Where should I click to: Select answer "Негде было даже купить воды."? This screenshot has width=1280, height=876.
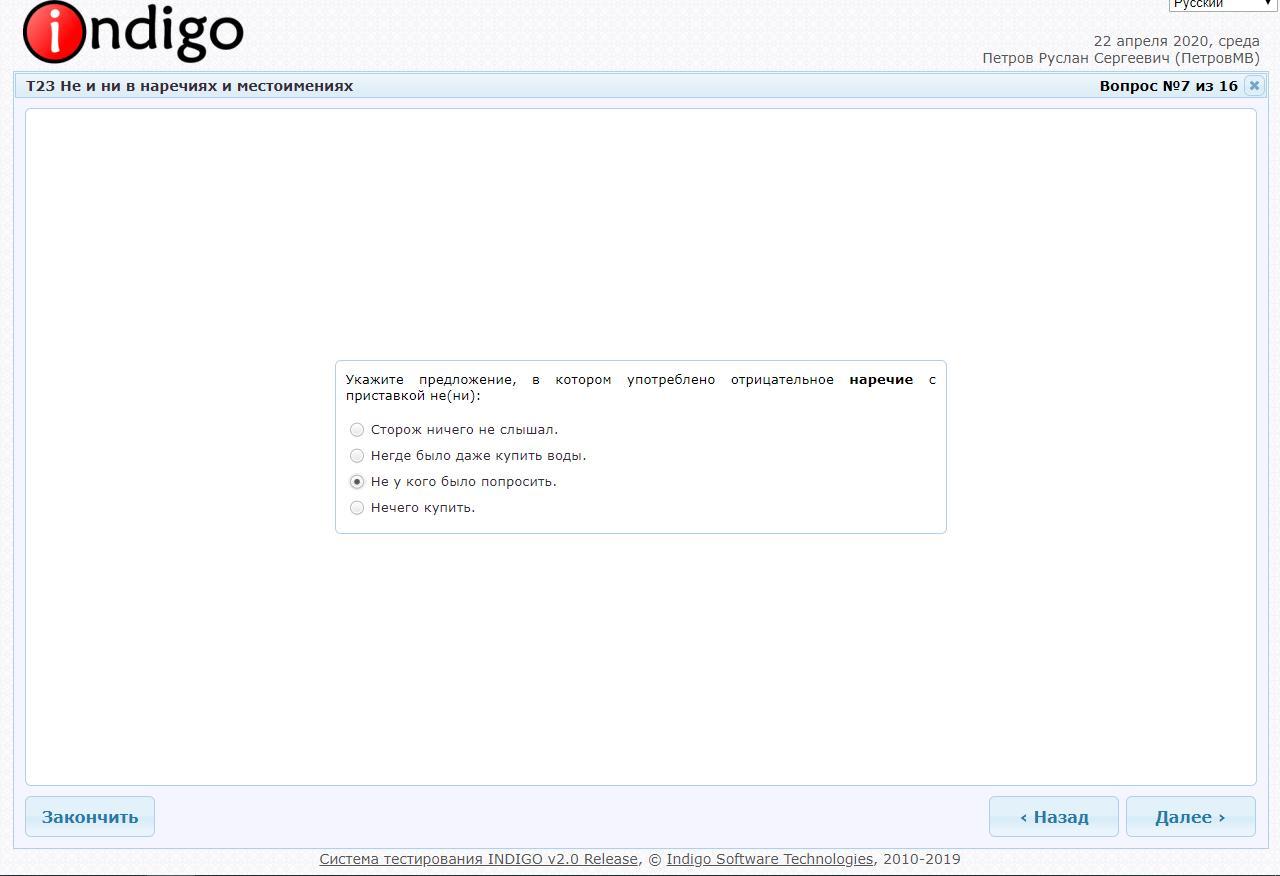coord(356,456)
